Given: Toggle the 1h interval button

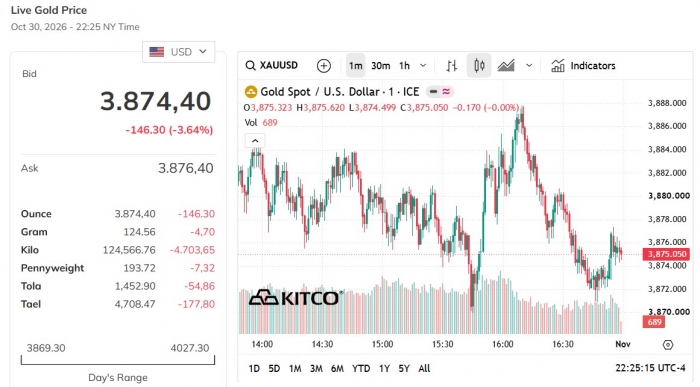Looking at the screenshot, I should coord(404,66).
